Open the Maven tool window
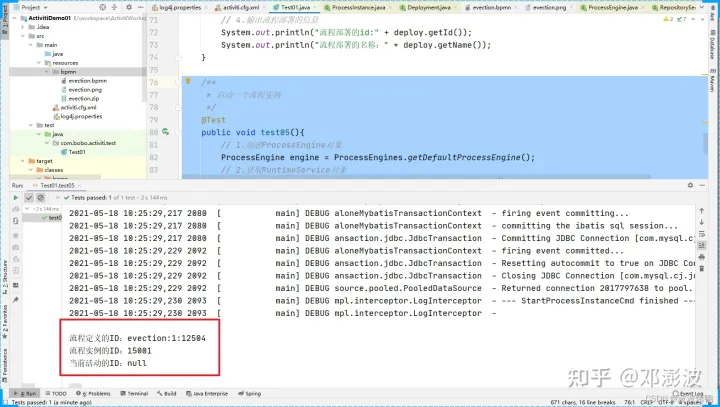 (713, 80)
